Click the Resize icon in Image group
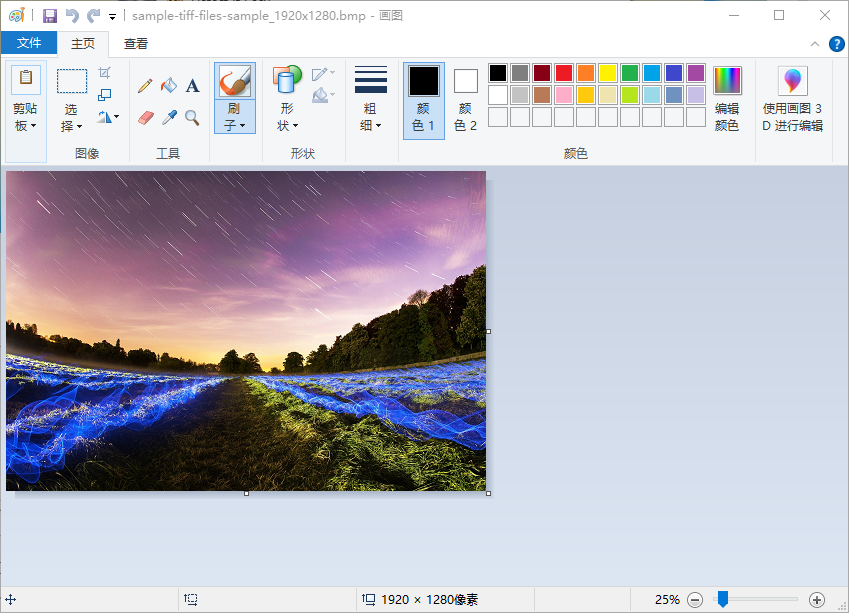 coord(105,95)
